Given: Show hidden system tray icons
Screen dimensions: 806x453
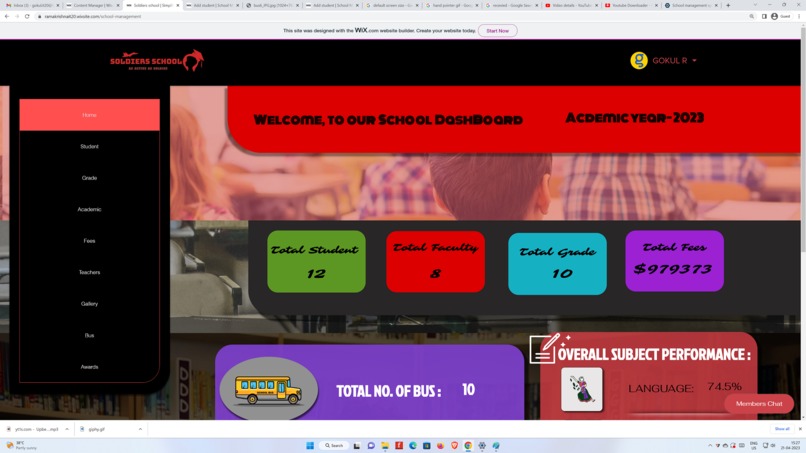Looking at the screenshot, I should (x=710, y=445).
